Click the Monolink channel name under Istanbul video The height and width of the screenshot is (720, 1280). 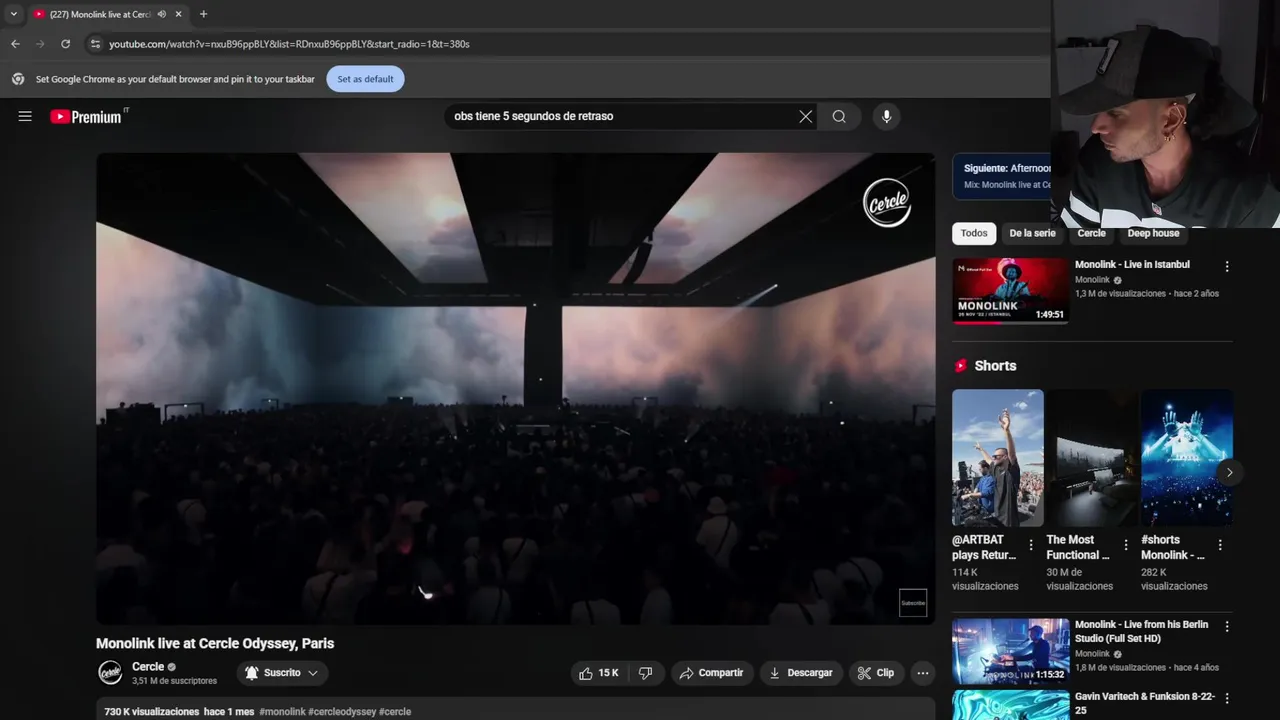(x=1092, y=280)
